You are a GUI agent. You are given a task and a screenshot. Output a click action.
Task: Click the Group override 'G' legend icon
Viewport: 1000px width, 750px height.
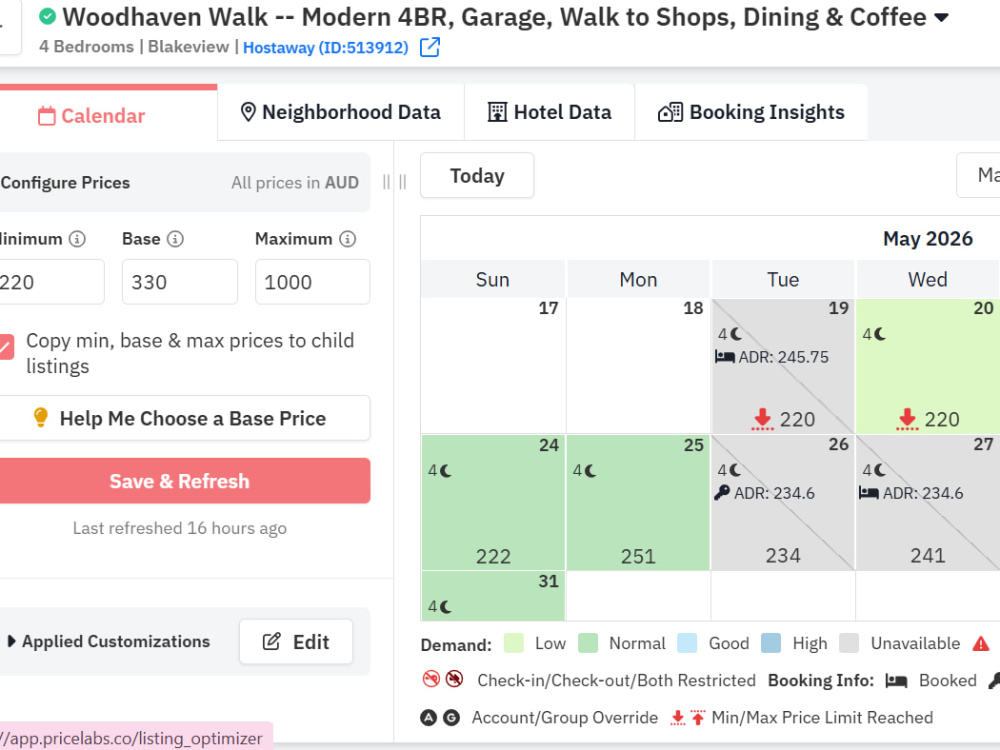(x=452, y=718)
